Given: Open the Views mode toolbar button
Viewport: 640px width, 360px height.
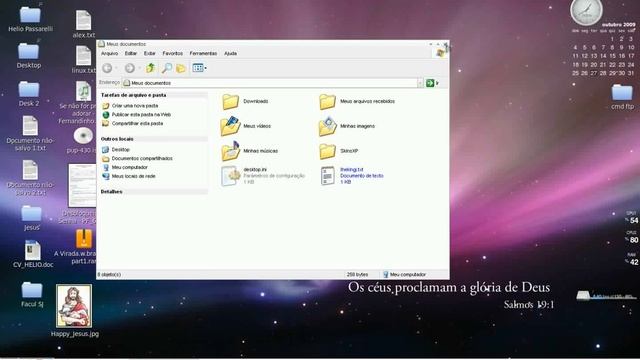Looking at the screenshot, I should tap(199, 68).
